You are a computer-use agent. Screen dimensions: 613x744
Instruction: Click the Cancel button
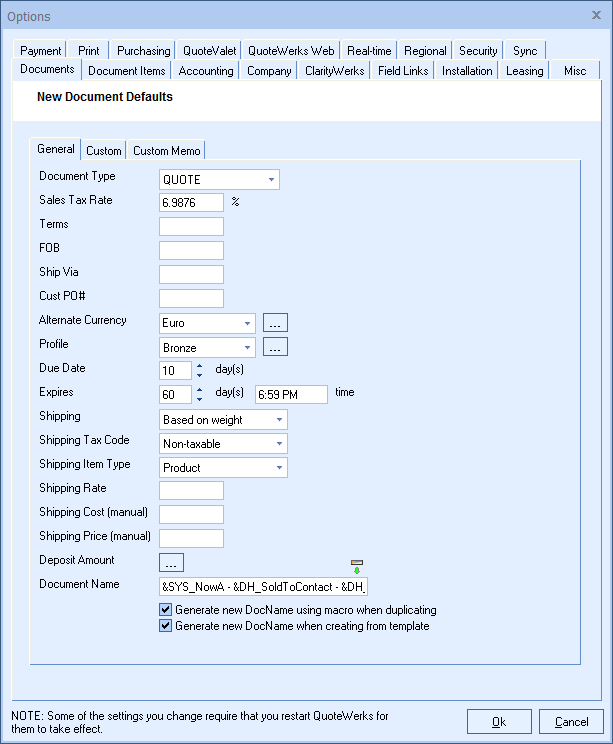(571, 721)
